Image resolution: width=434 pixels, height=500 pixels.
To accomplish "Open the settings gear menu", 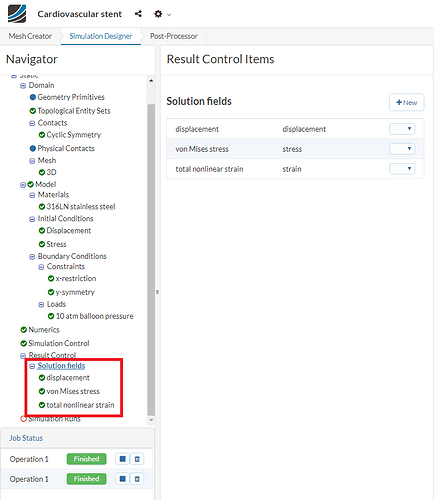I will (158, 14).
